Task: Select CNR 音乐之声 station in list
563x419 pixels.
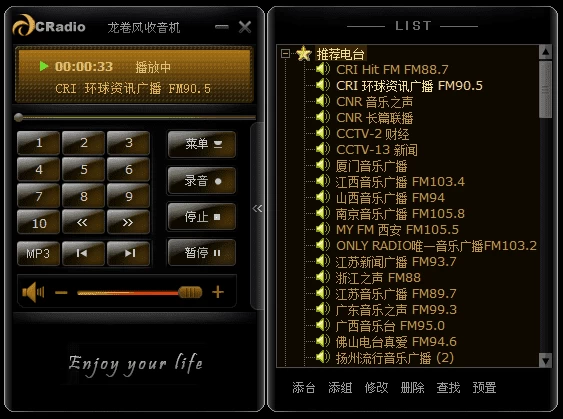Action: coord(374,102)
